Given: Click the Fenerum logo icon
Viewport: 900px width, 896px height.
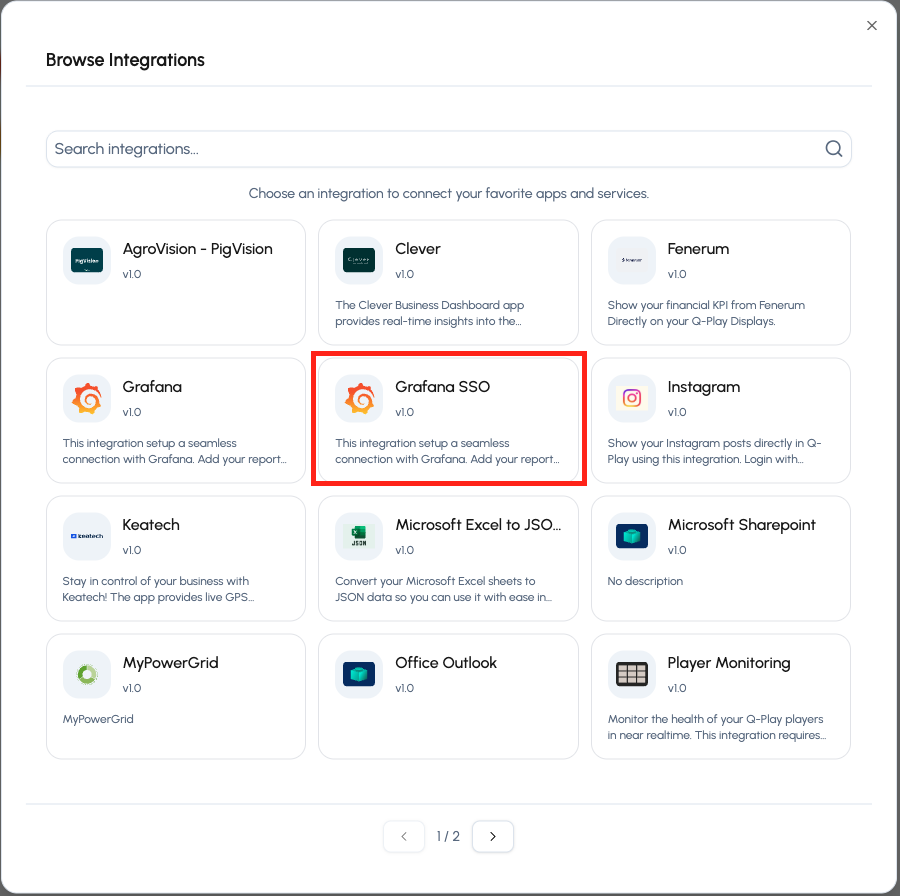Looking at the screenshot, I should [x=631, y=260].
